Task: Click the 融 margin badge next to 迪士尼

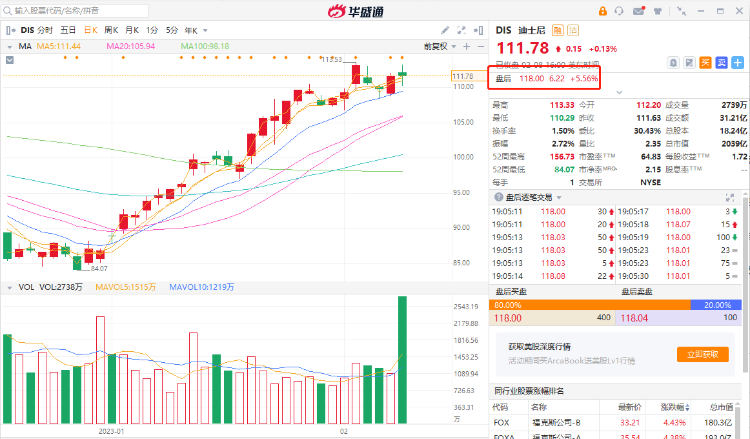Action: [557, 30]
